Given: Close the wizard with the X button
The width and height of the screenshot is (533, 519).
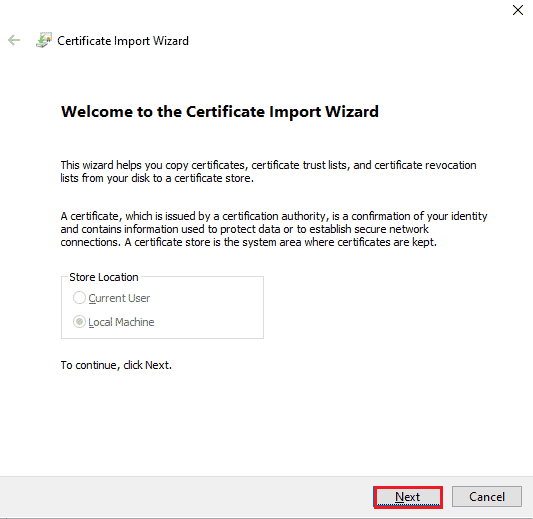Looking at the screenshot, I should tap(518, 10).
